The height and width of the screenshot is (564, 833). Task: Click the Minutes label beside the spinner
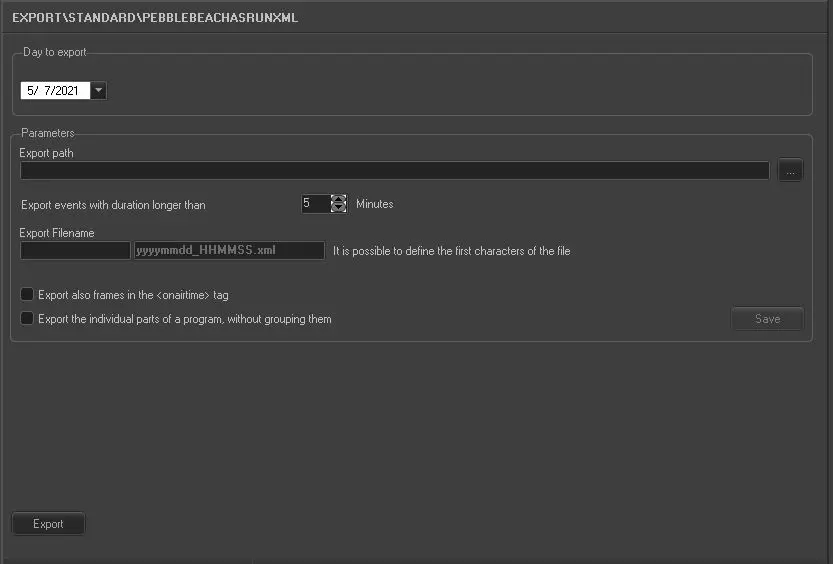pos(375,204)
